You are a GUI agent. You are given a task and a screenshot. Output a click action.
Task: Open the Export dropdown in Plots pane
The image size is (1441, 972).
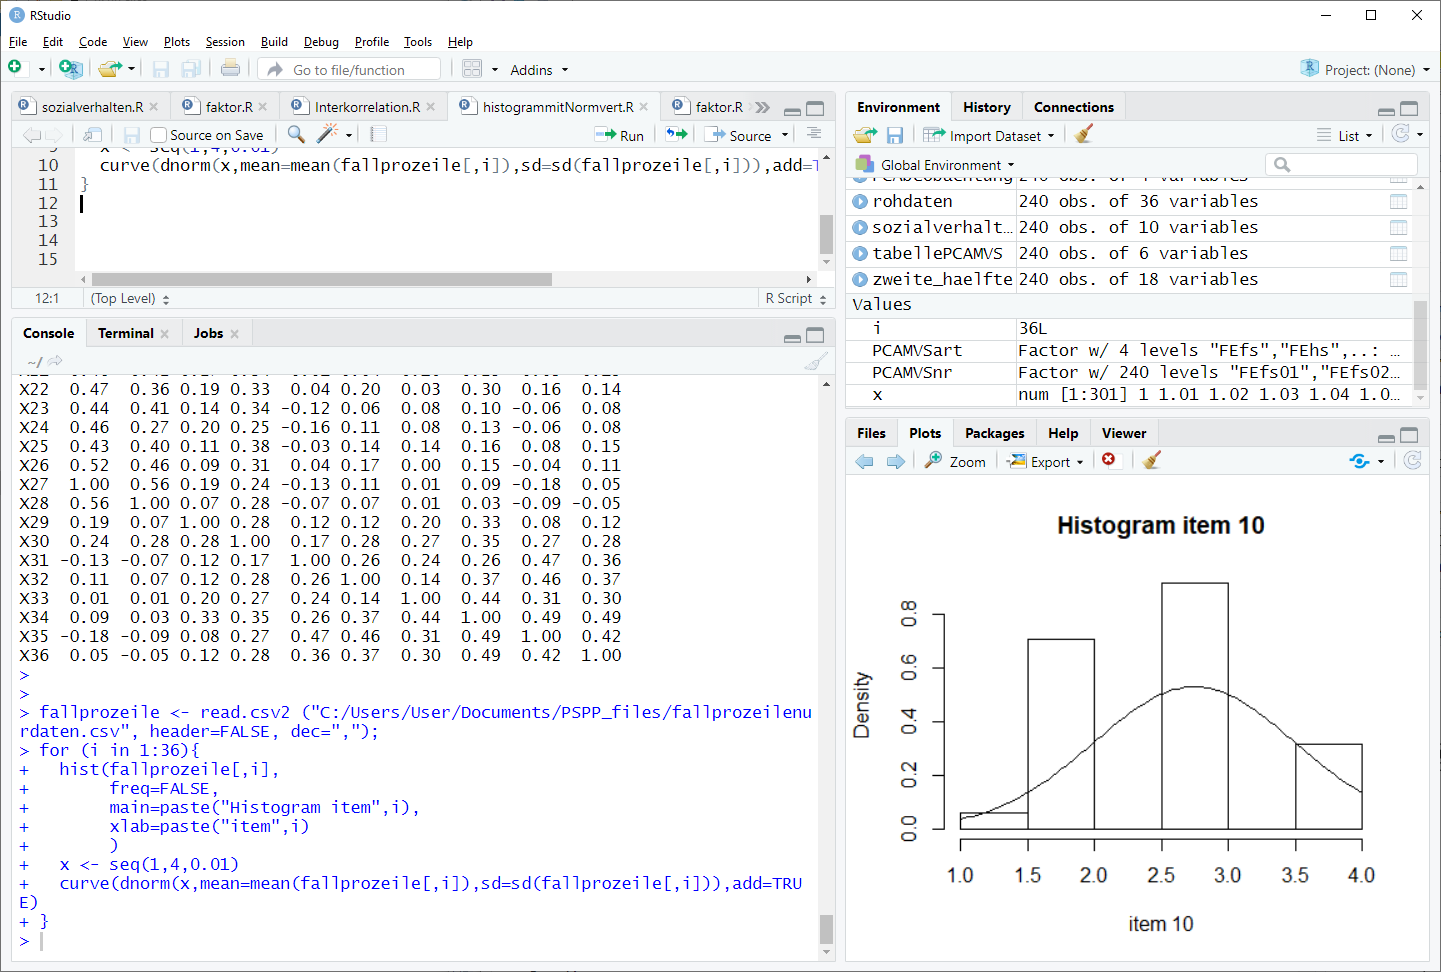1048,461
